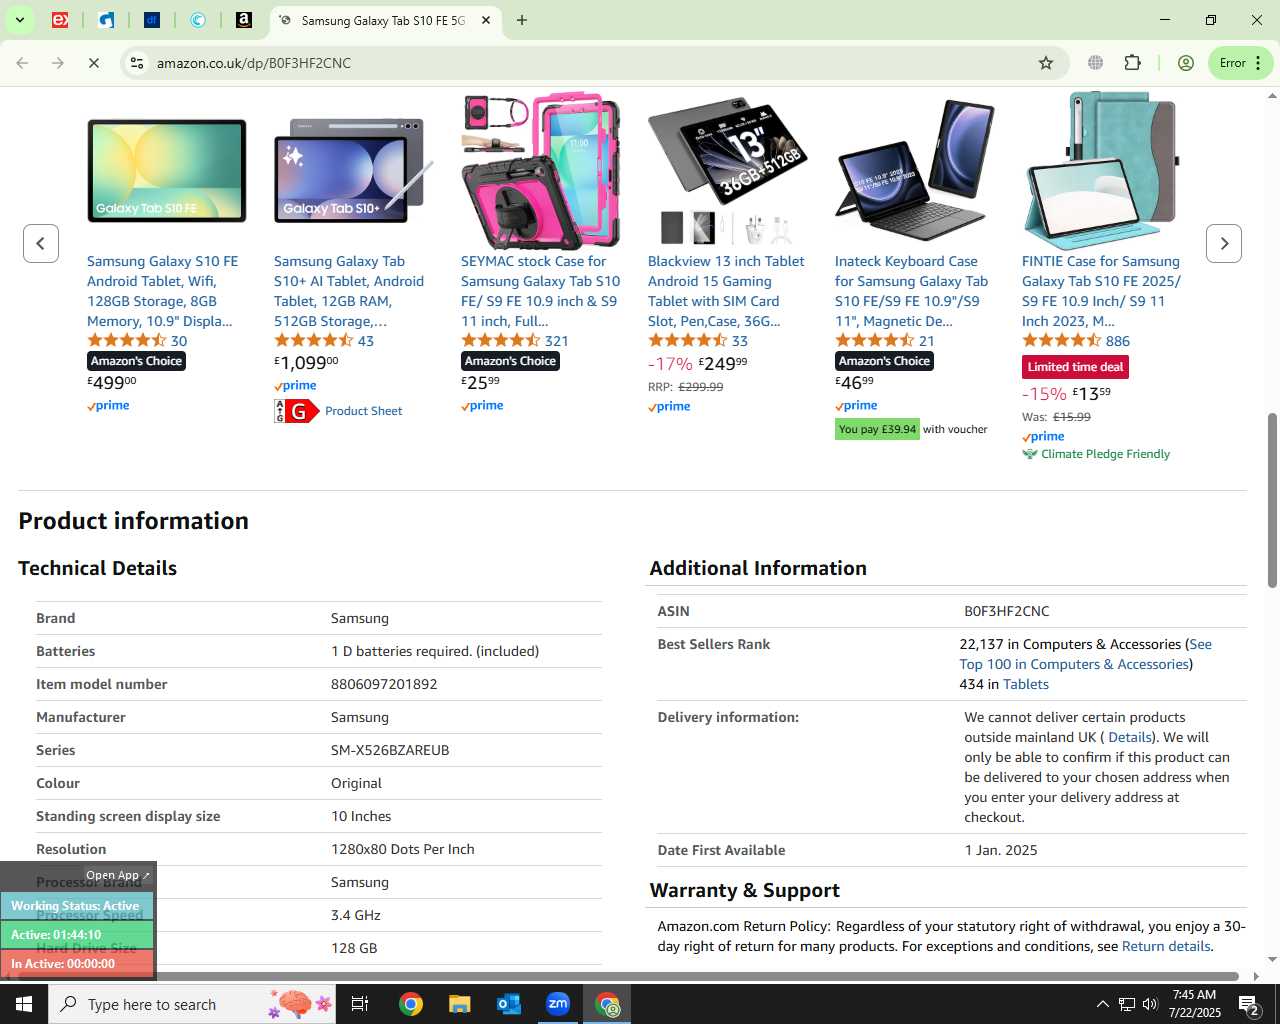Open the Return details link
The height and width of the screenshot is (1024, 1280).
pos(1166,946)
